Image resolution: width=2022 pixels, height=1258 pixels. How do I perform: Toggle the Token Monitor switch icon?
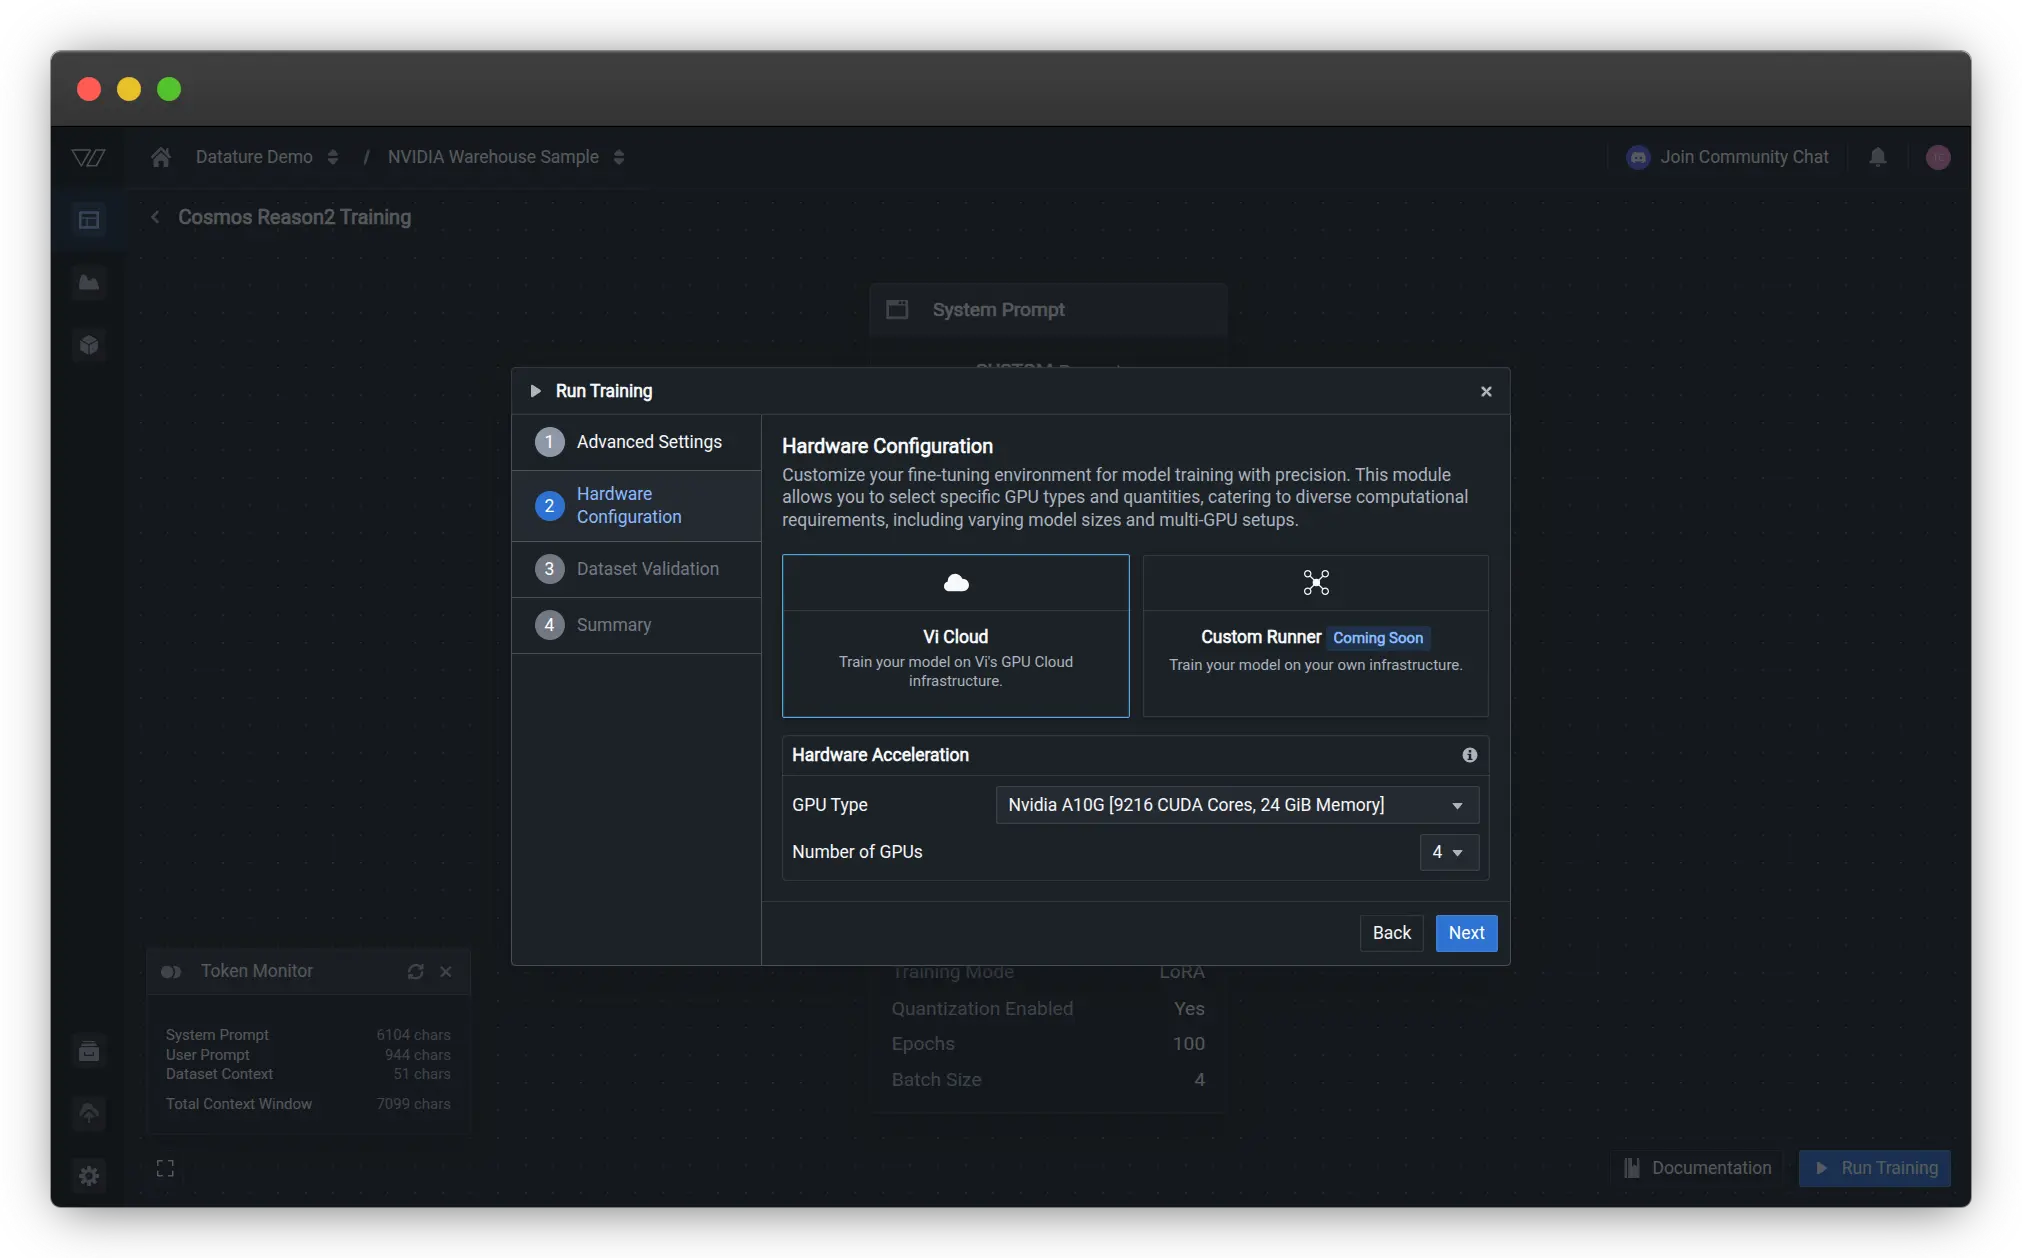point(171,971)
